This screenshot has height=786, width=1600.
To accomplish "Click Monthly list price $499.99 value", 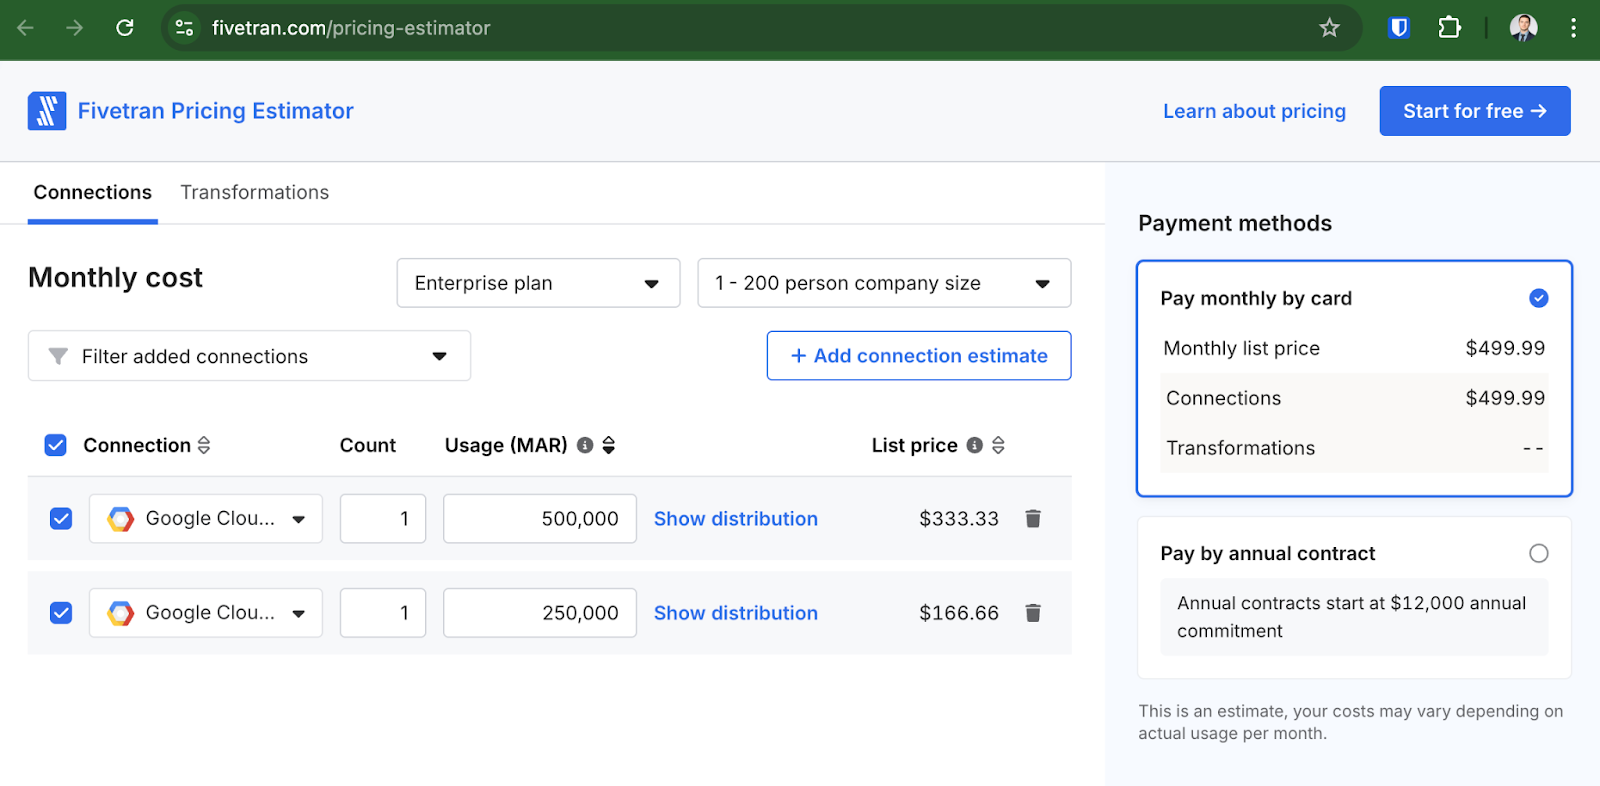I will click(x=1505, y=348).
